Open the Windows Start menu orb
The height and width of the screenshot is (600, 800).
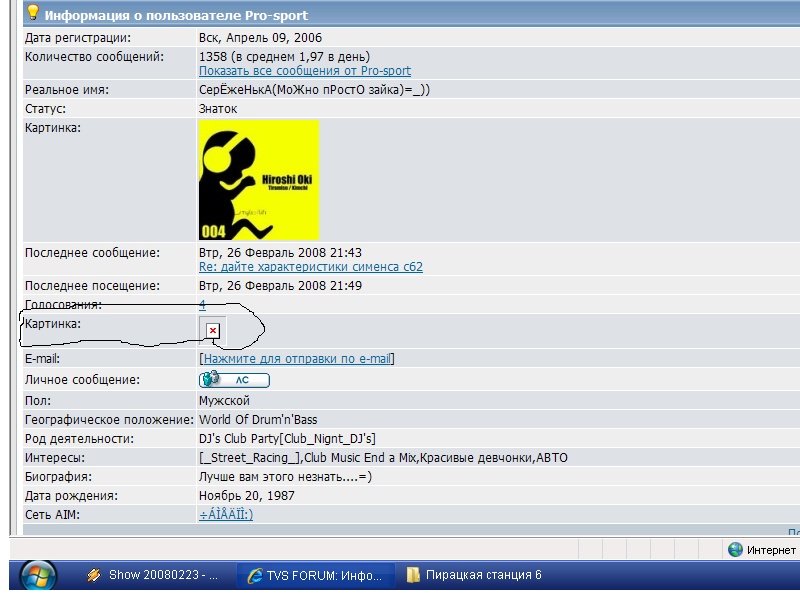coord(38,575)
